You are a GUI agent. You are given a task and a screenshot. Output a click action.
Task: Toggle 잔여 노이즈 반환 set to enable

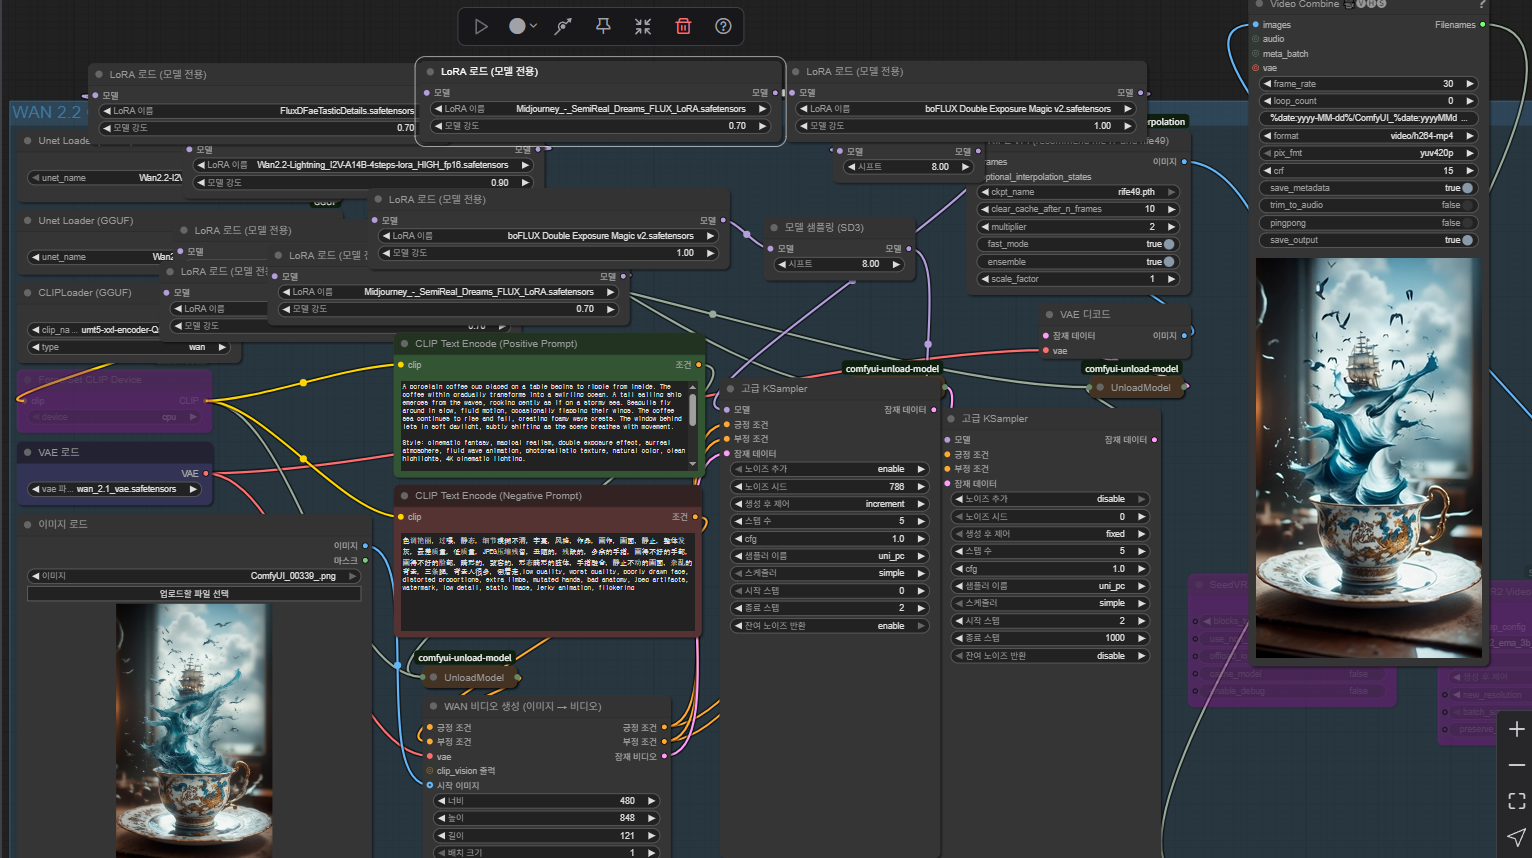(830, 626)
